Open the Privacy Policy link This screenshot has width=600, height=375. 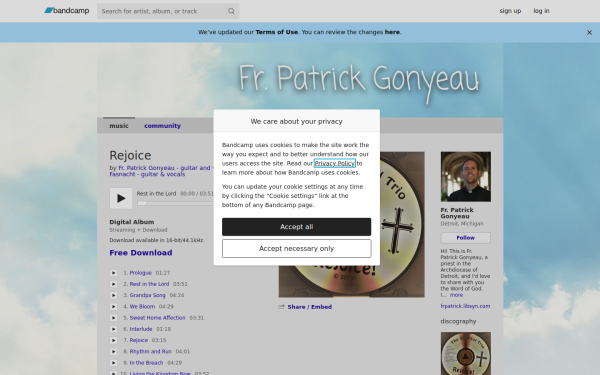(334, 163)
